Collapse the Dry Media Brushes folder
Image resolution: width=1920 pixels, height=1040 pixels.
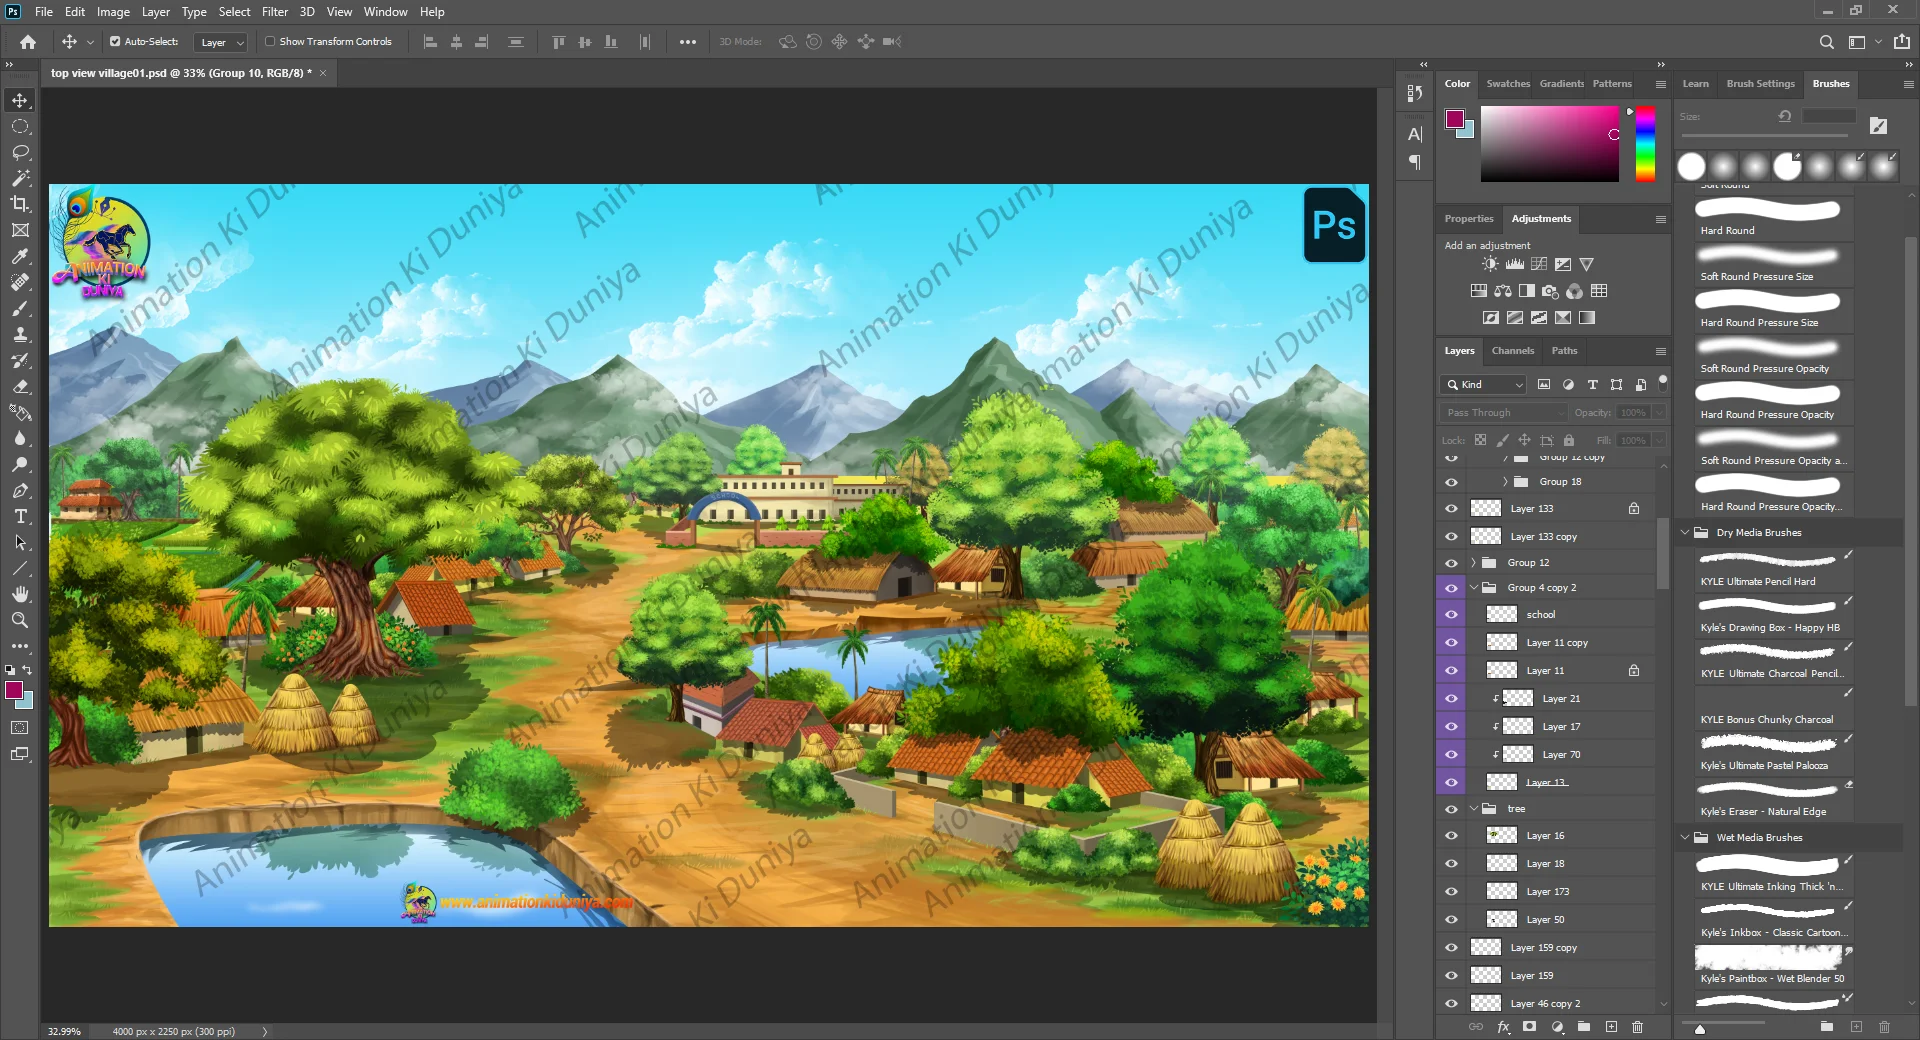1685,533
